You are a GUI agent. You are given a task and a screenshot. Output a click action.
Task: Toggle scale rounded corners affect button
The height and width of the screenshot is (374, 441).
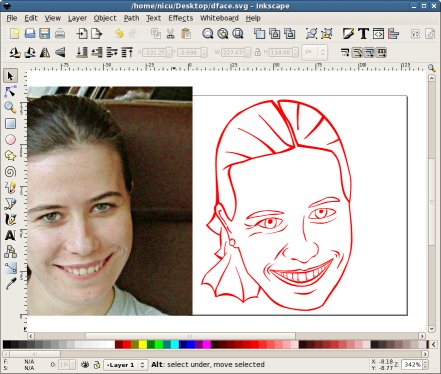pos(357,52)
